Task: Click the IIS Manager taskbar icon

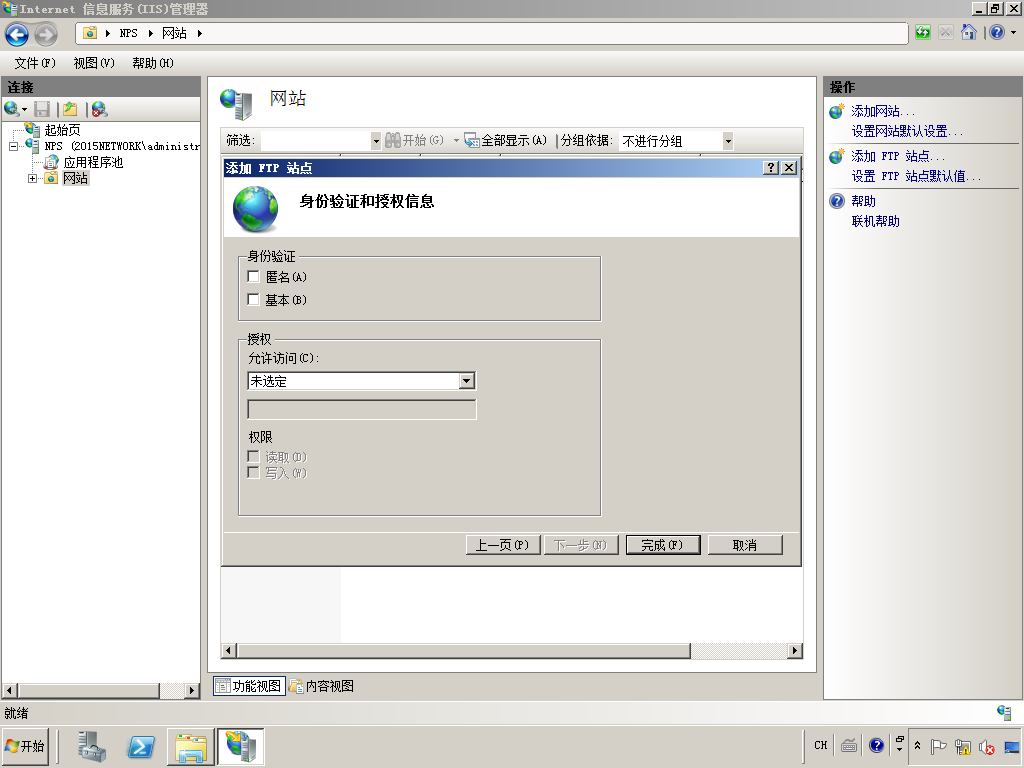Action: [241, 747]
